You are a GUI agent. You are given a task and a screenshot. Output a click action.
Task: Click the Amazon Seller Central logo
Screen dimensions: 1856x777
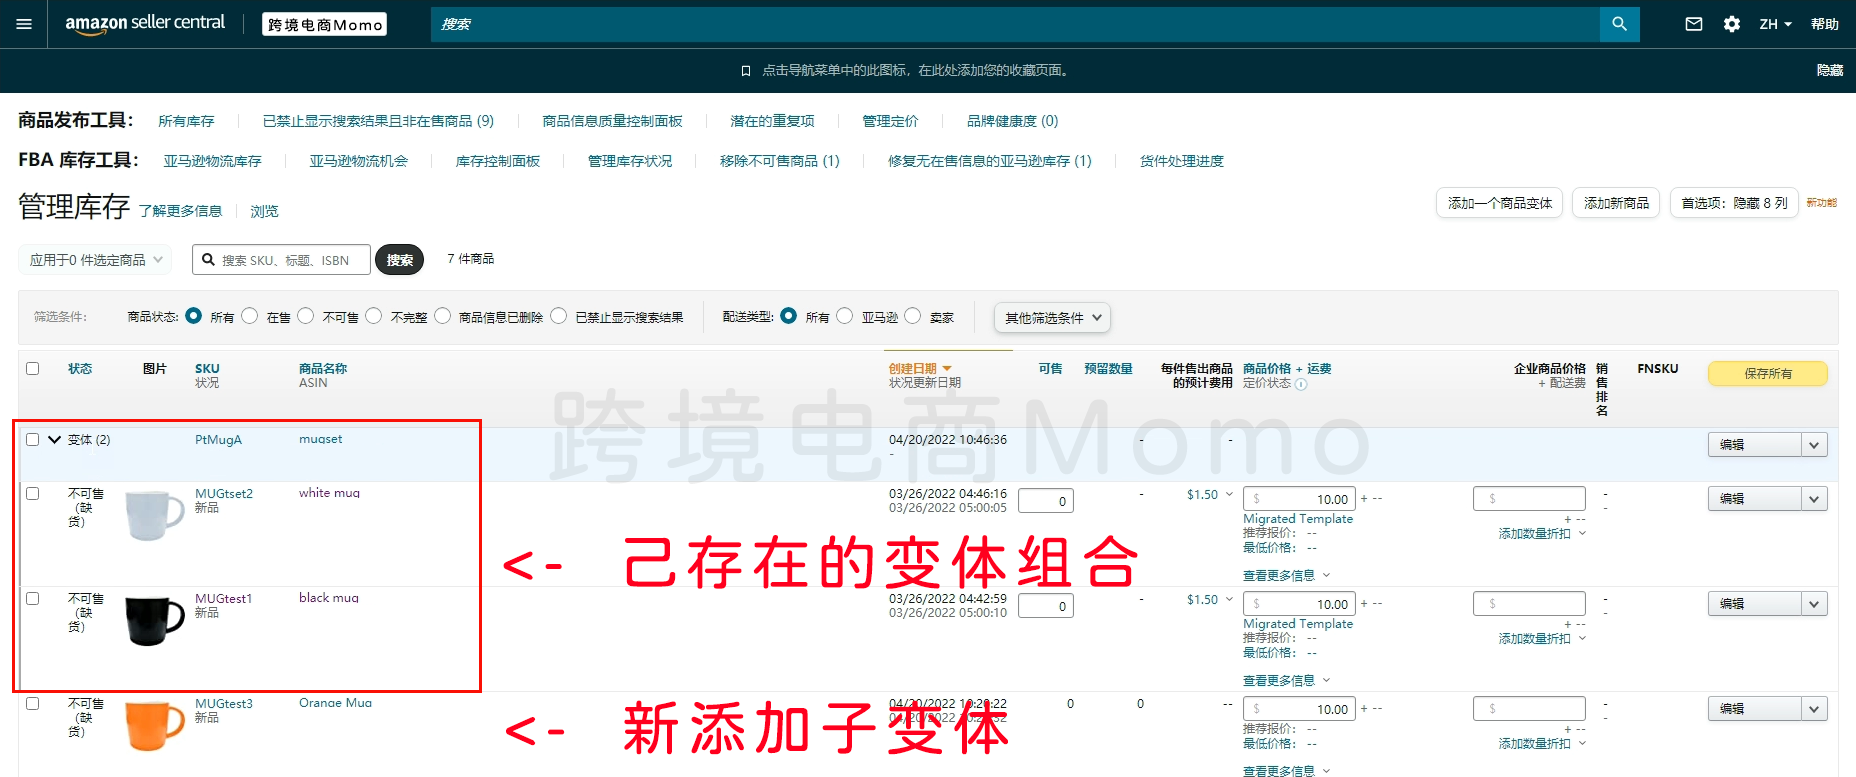(x=145, y=23)
